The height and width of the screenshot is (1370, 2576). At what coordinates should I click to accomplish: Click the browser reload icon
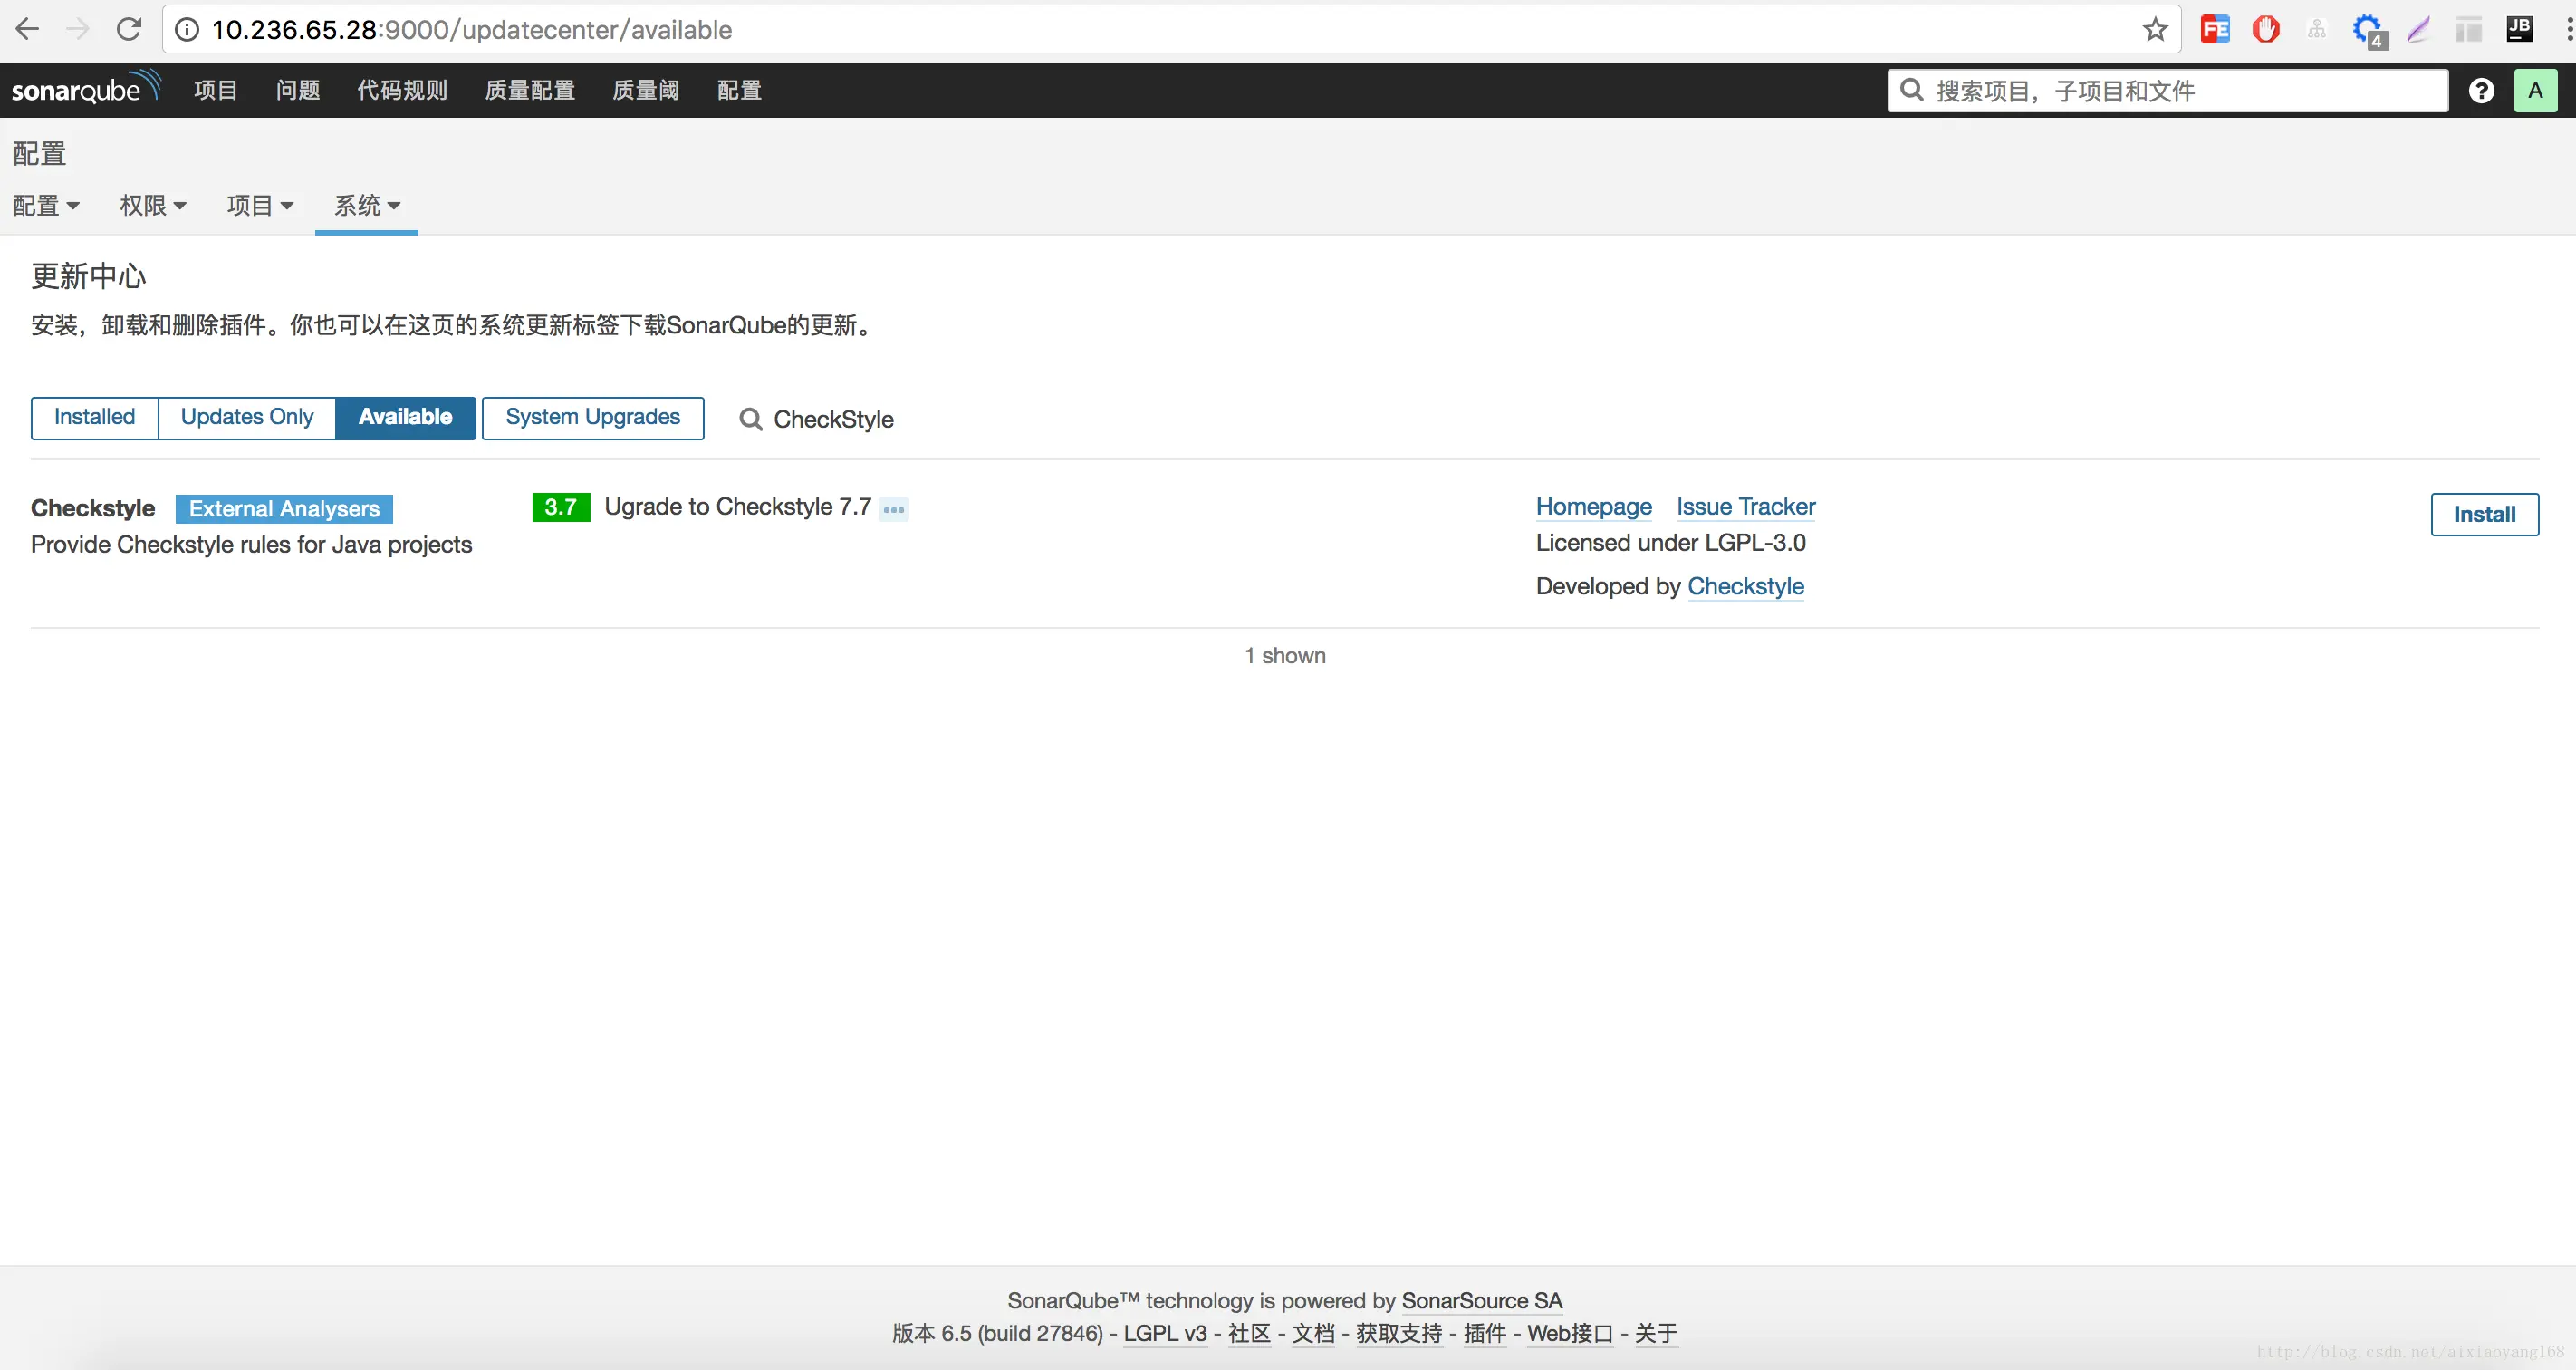(x=129, y=29)
